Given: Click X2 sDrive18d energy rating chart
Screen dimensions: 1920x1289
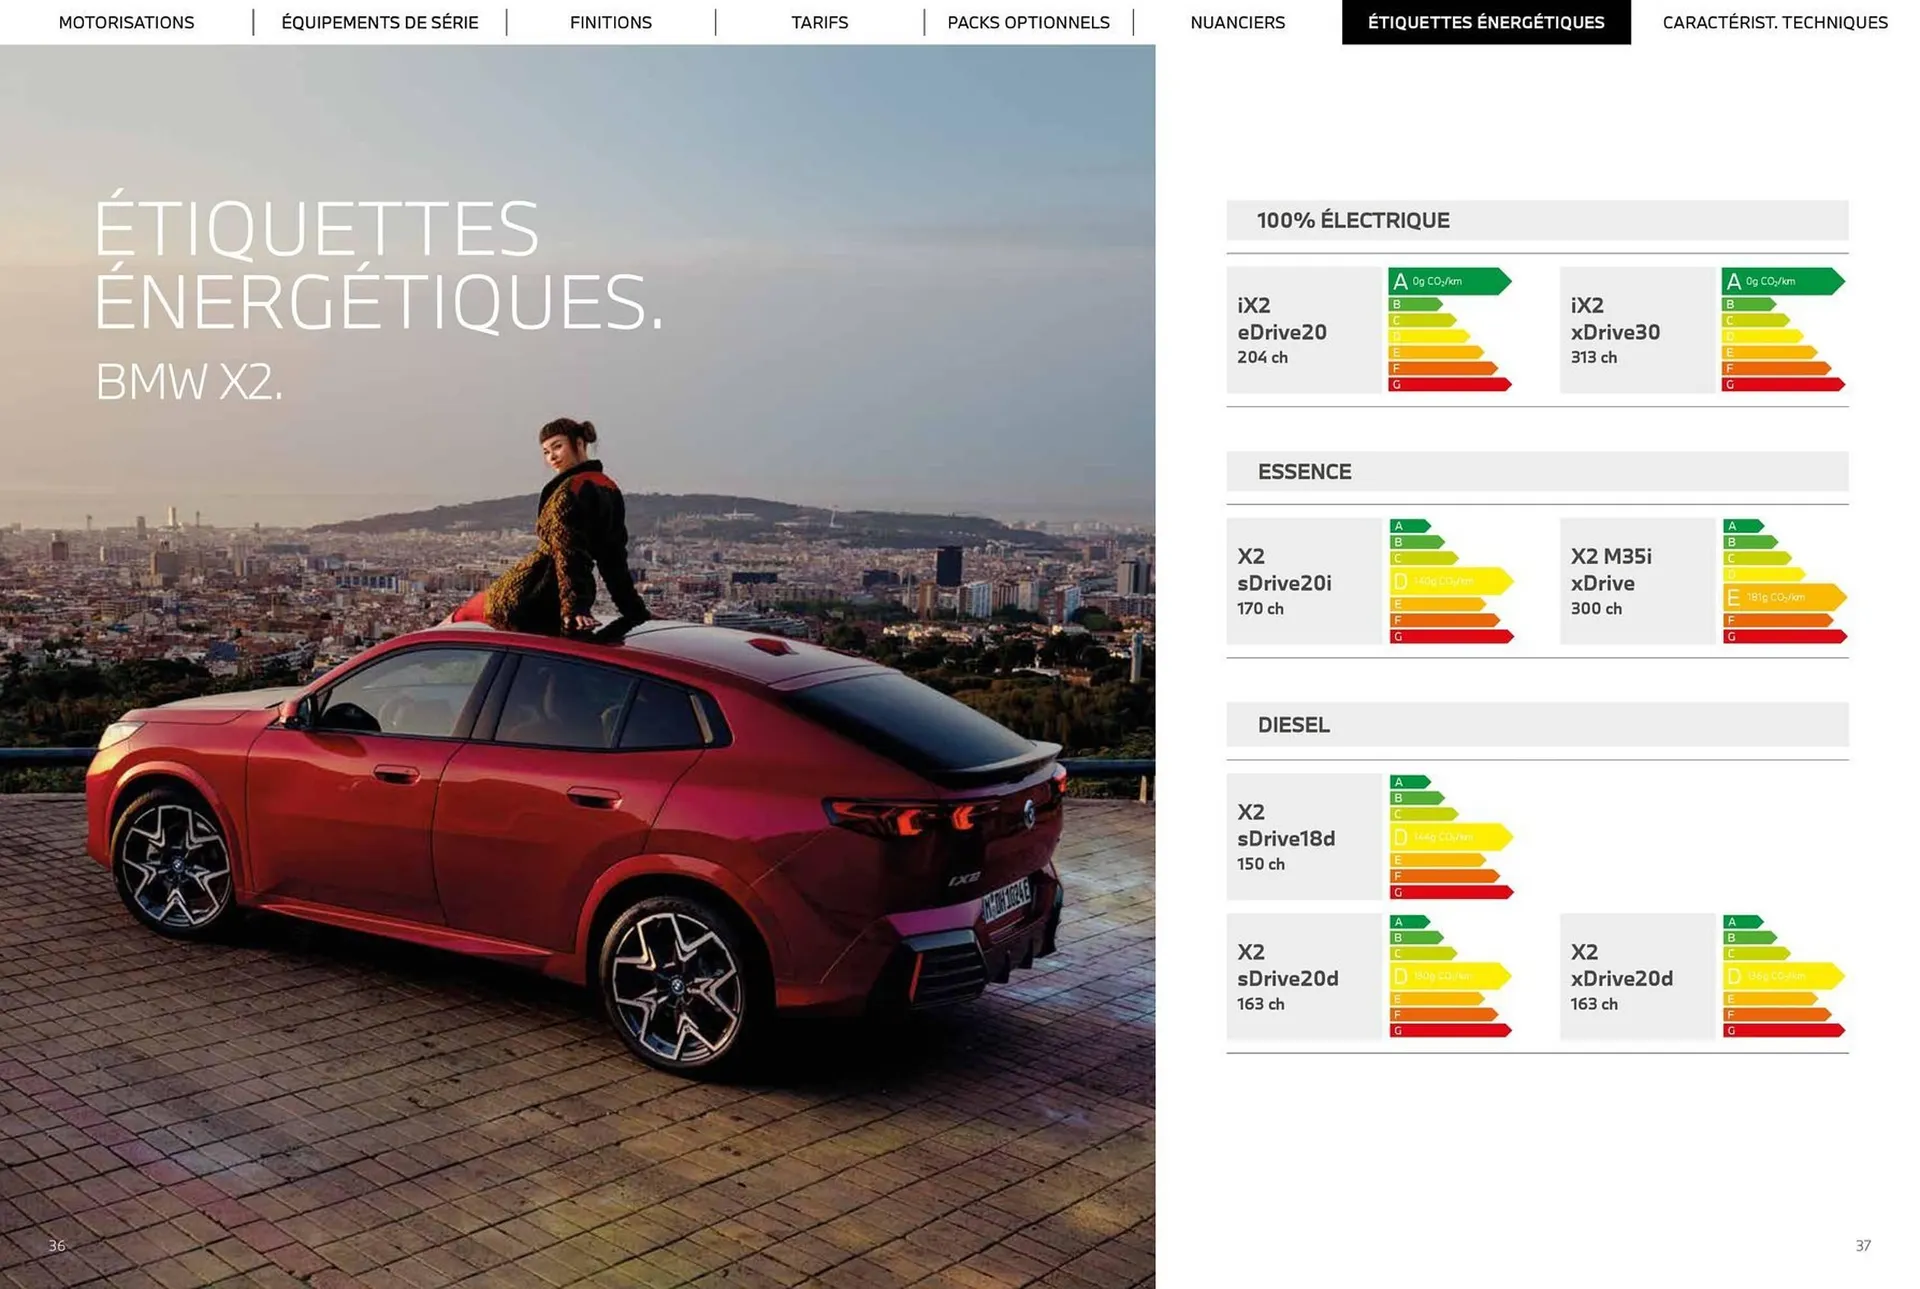Looking at the screenshot, I should [1450, 836].
